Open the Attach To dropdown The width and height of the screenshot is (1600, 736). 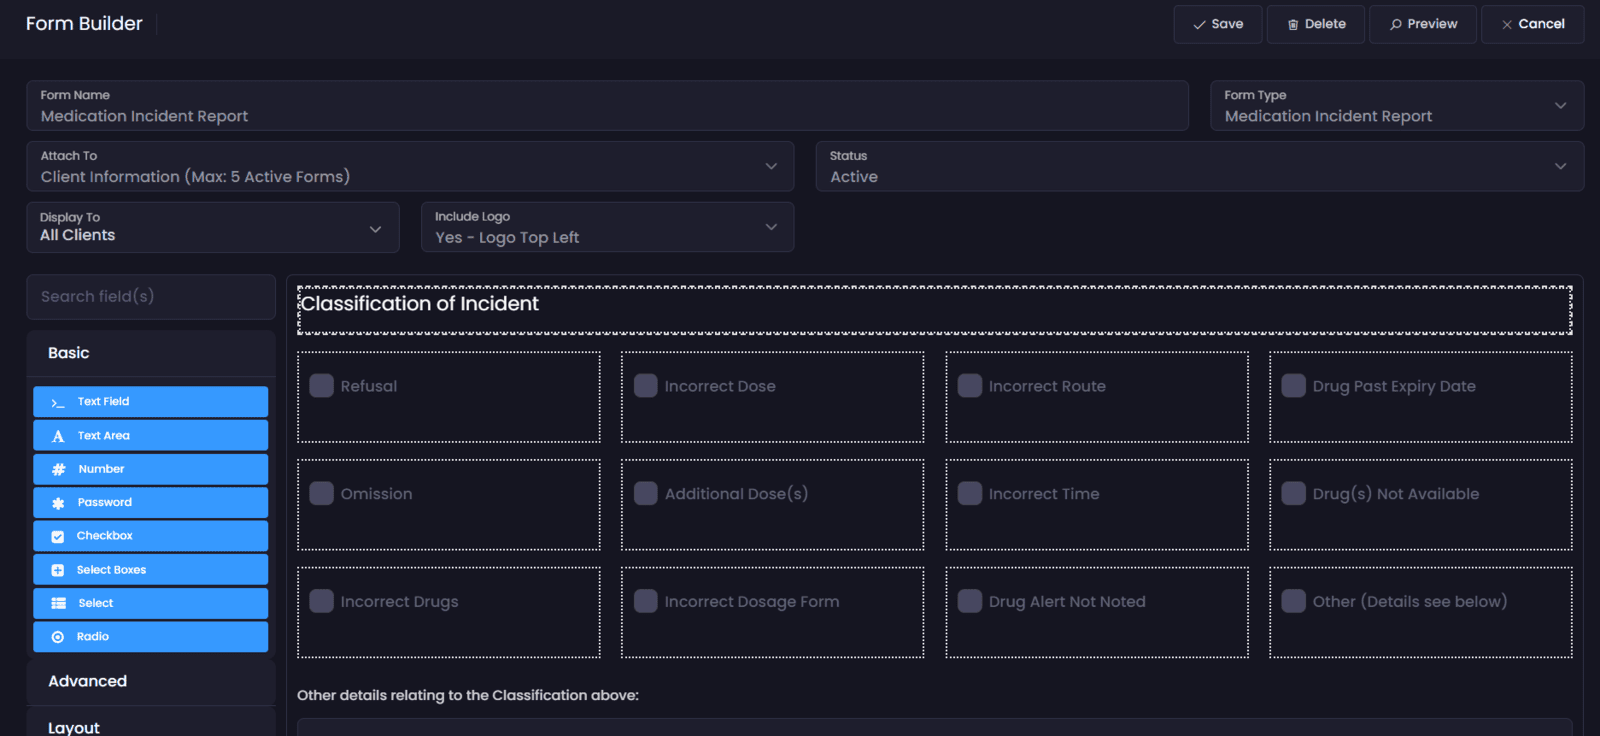click(410, 166)
